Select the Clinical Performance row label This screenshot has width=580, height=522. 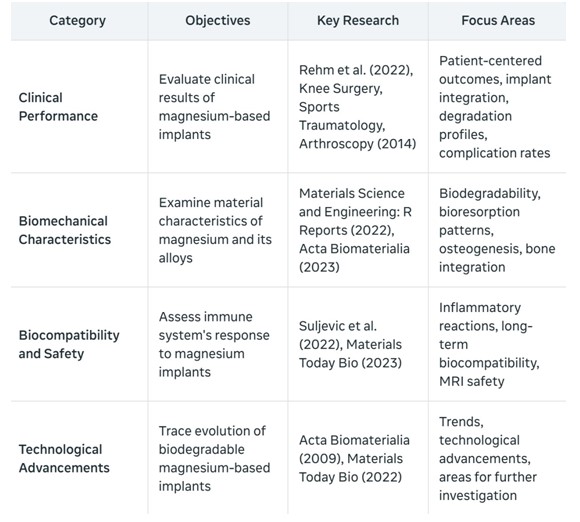(58, 107)
